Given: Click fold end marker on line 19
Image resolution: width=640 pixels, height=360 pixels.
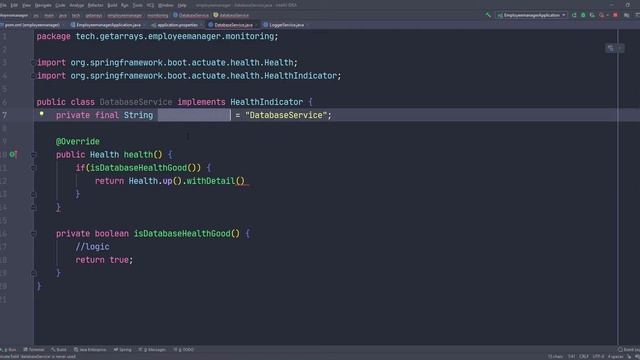Looking at the screenshot, I should click(x=33, y=273).
